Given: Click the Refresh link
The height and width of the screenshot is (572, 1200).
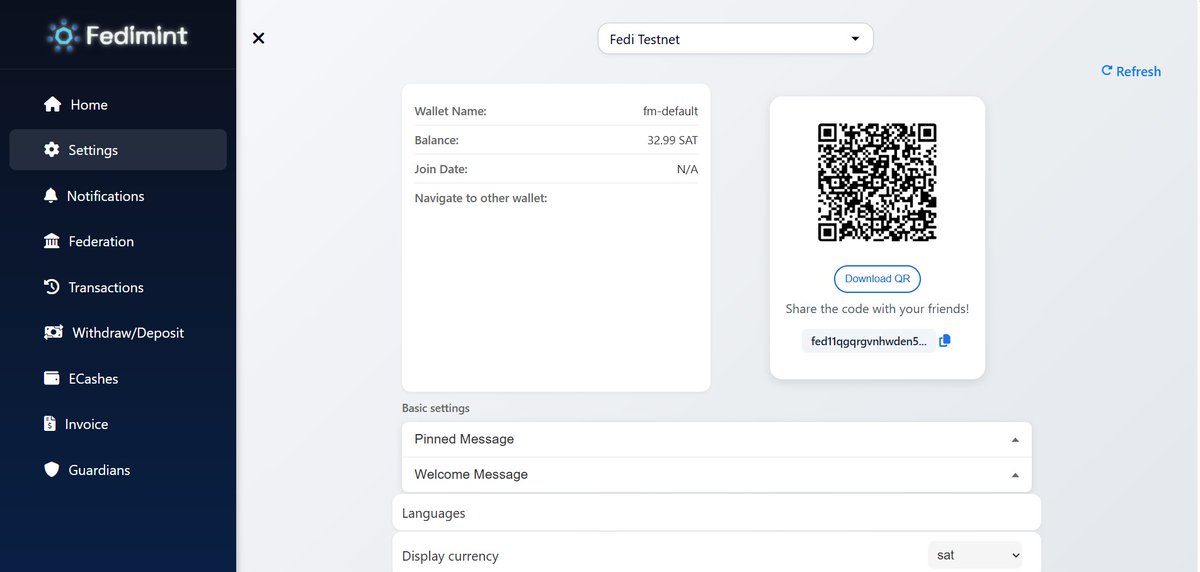Looking at the screenshot, I should pos(1131,71).
